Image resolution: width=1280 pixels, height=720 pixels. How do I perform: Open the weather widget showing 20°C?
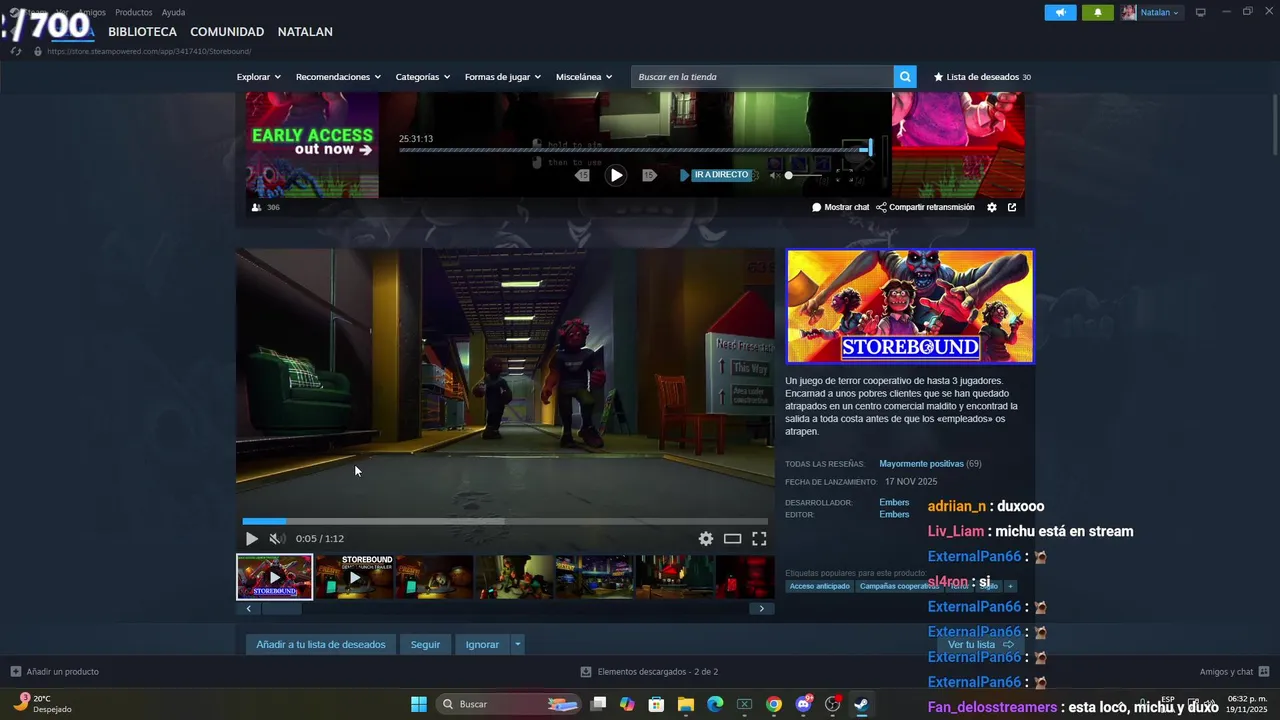[43, 704]
